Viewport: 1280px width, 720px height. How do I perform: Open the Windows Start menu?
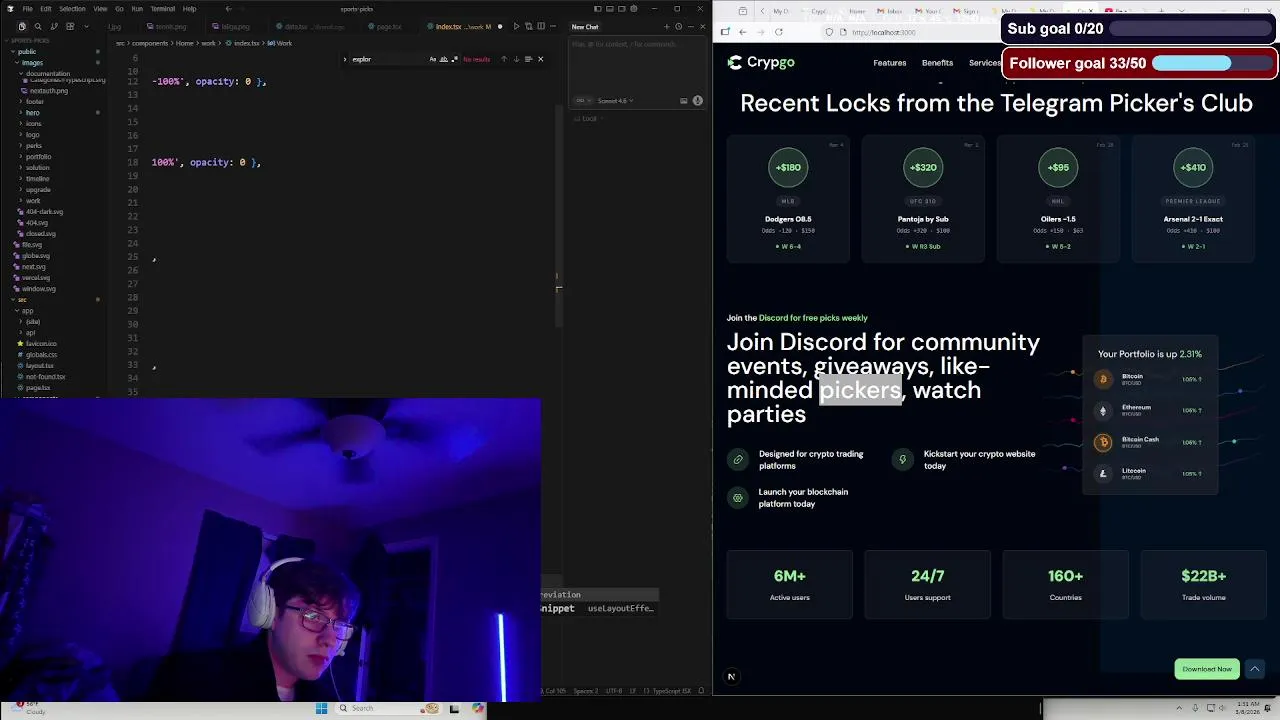pyautogui.click(x=321, y=708)
